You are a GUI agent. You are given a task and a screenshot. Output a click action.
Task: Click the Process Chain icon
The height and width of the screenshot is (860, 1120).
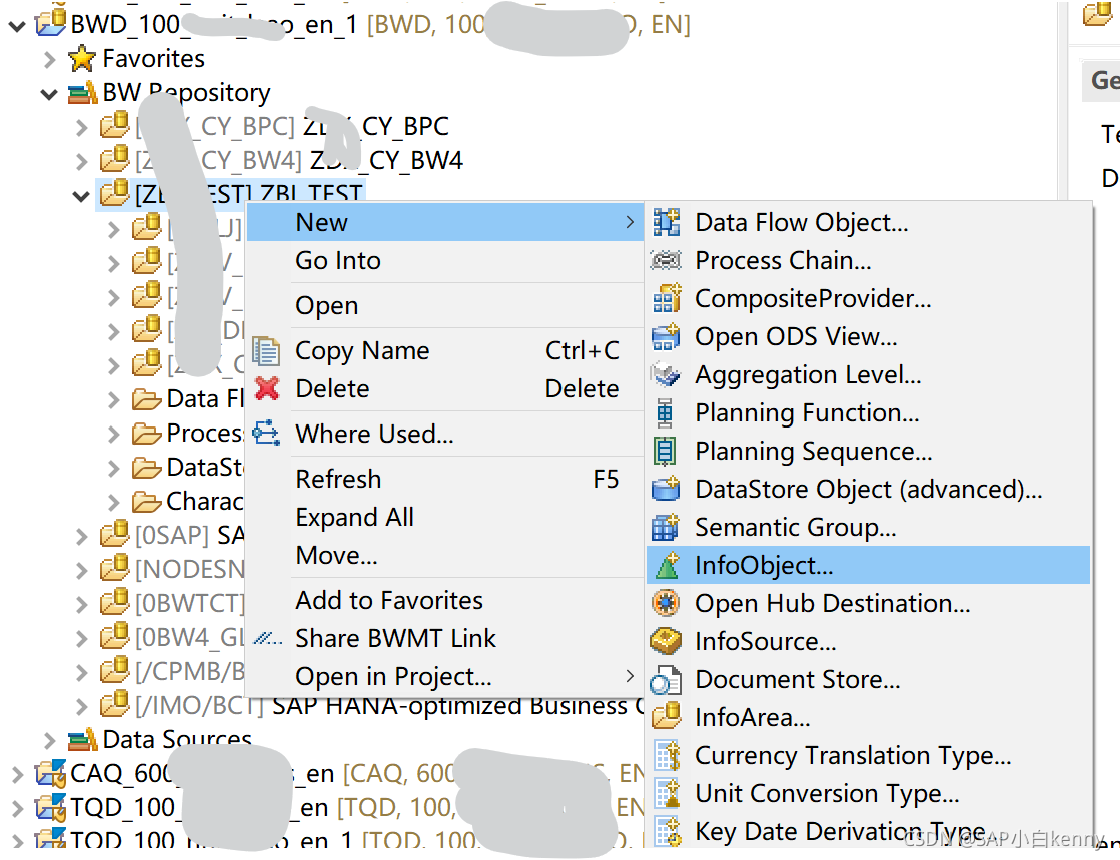tap(666, 261)
